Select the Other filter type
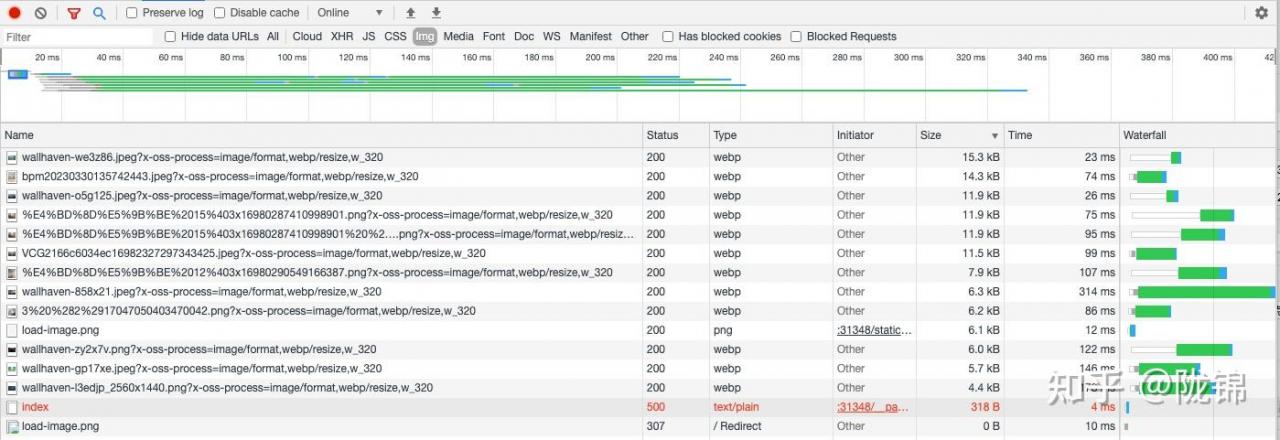This screenshot has width=1280, height=440. [635, 36]
